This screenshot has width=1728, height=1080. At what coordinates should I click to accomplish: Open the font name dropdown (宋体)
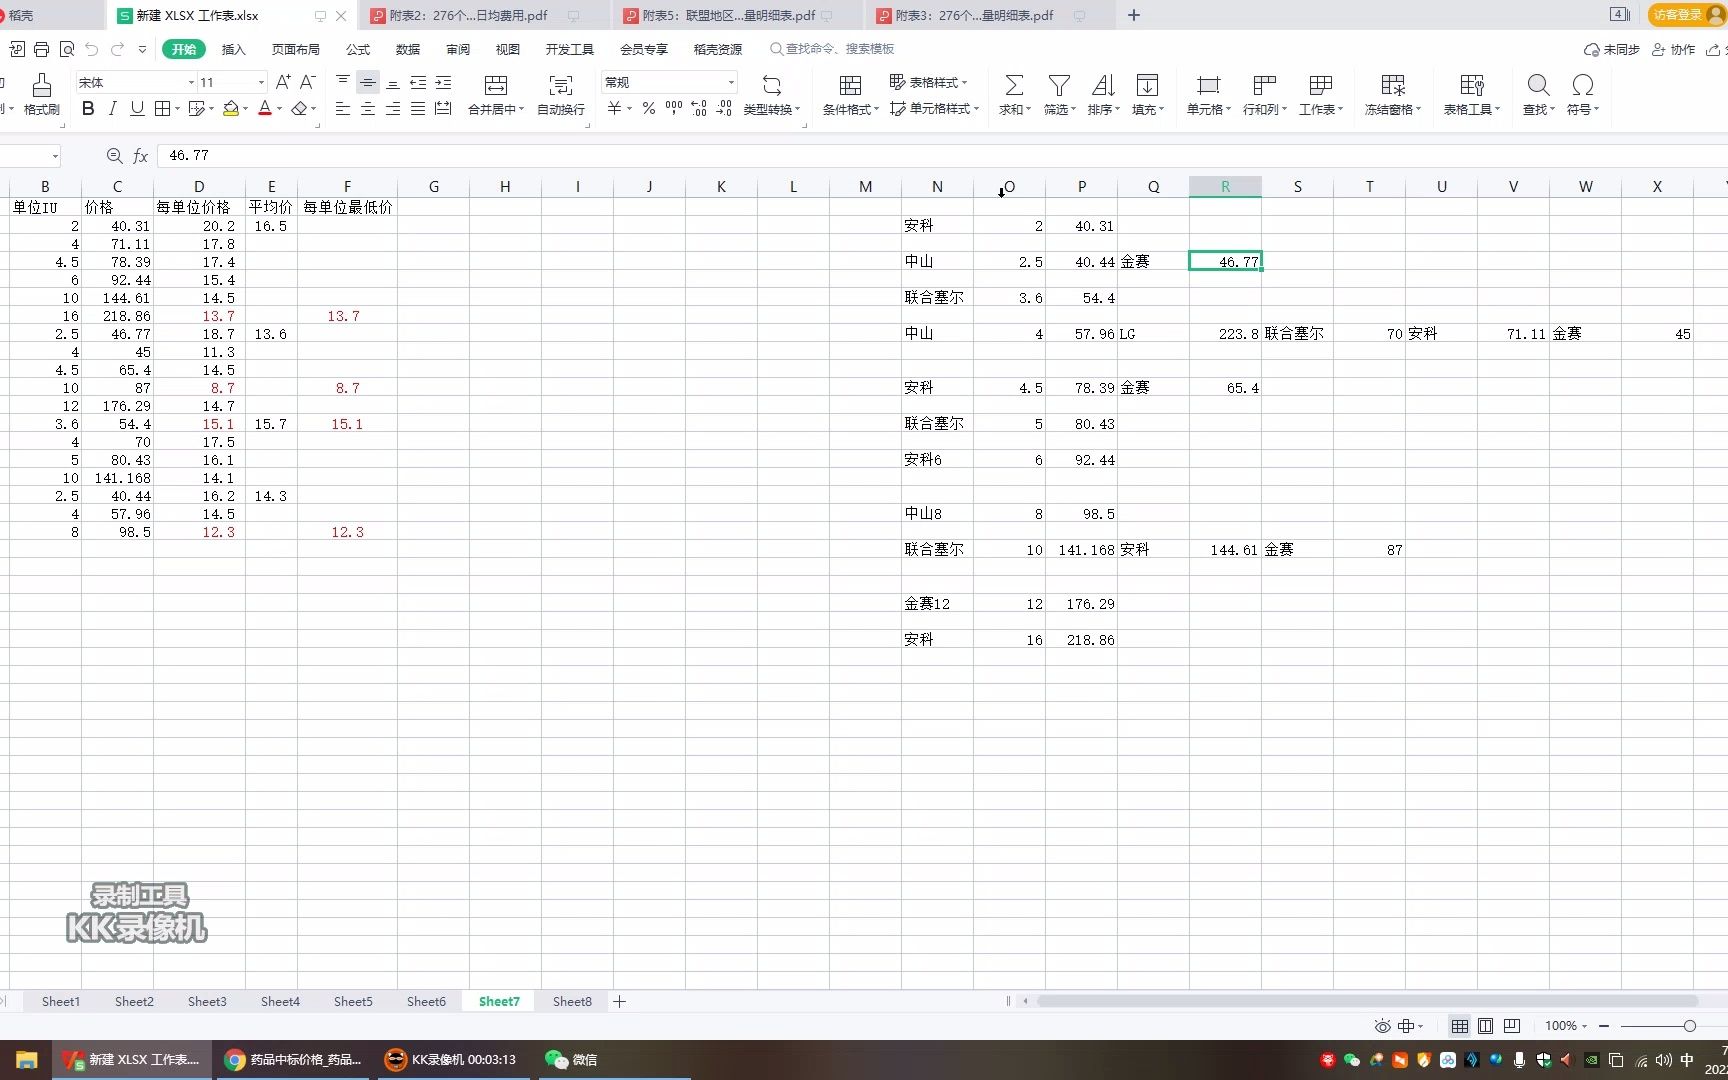pyautogui.click(x=191, y=82)
